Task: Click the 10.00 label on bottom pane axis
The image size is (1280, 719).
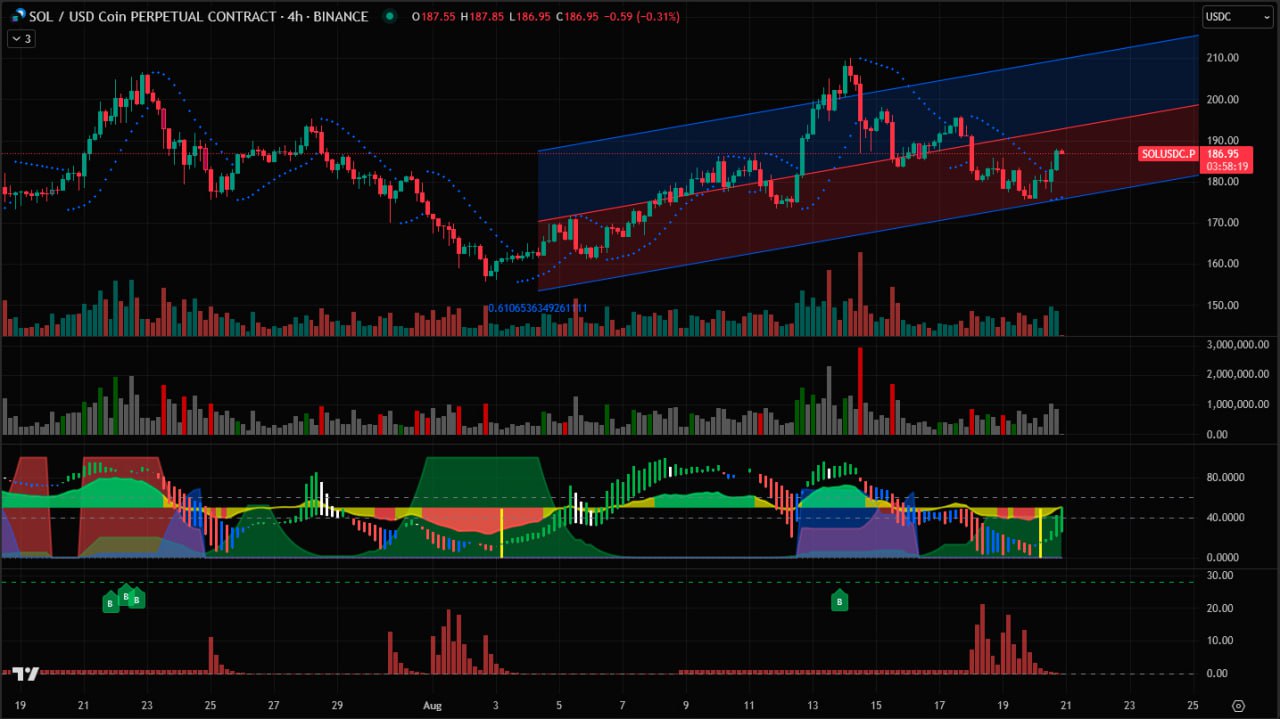Action: click(x=1220, y=640)
